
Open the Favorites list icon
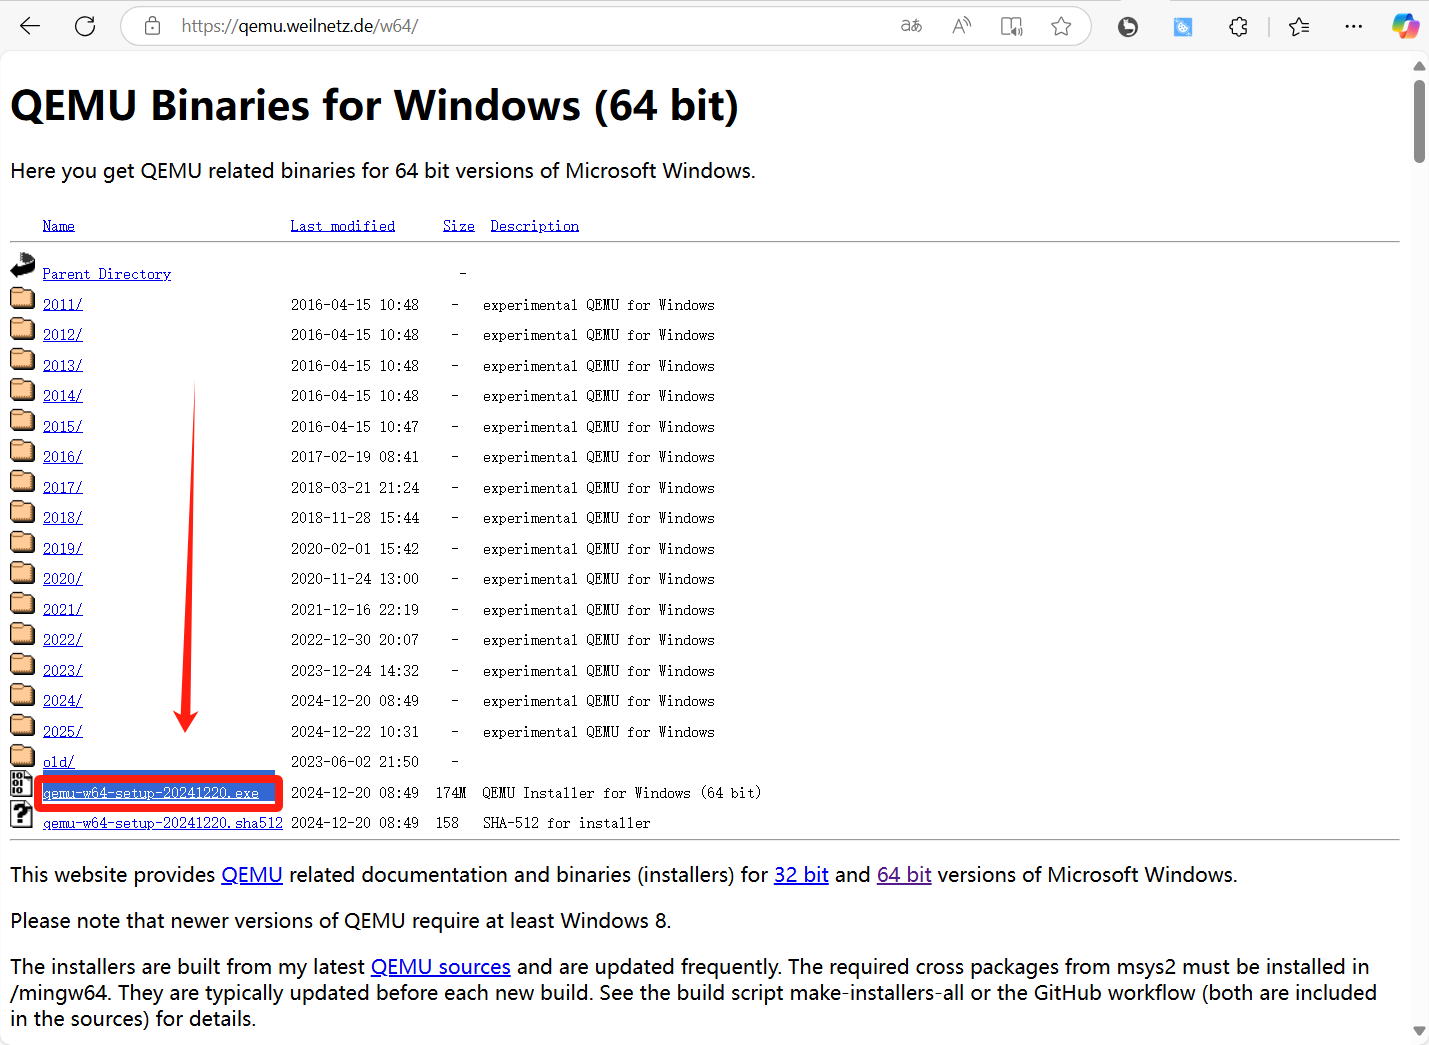1299,27
